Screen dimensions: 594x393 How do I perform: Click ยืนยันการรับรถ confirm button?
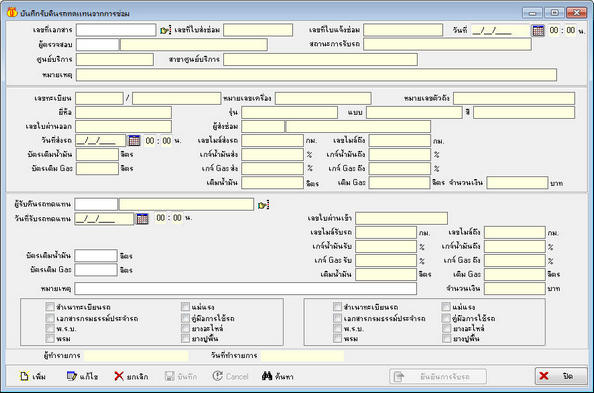tap(438, 376)
